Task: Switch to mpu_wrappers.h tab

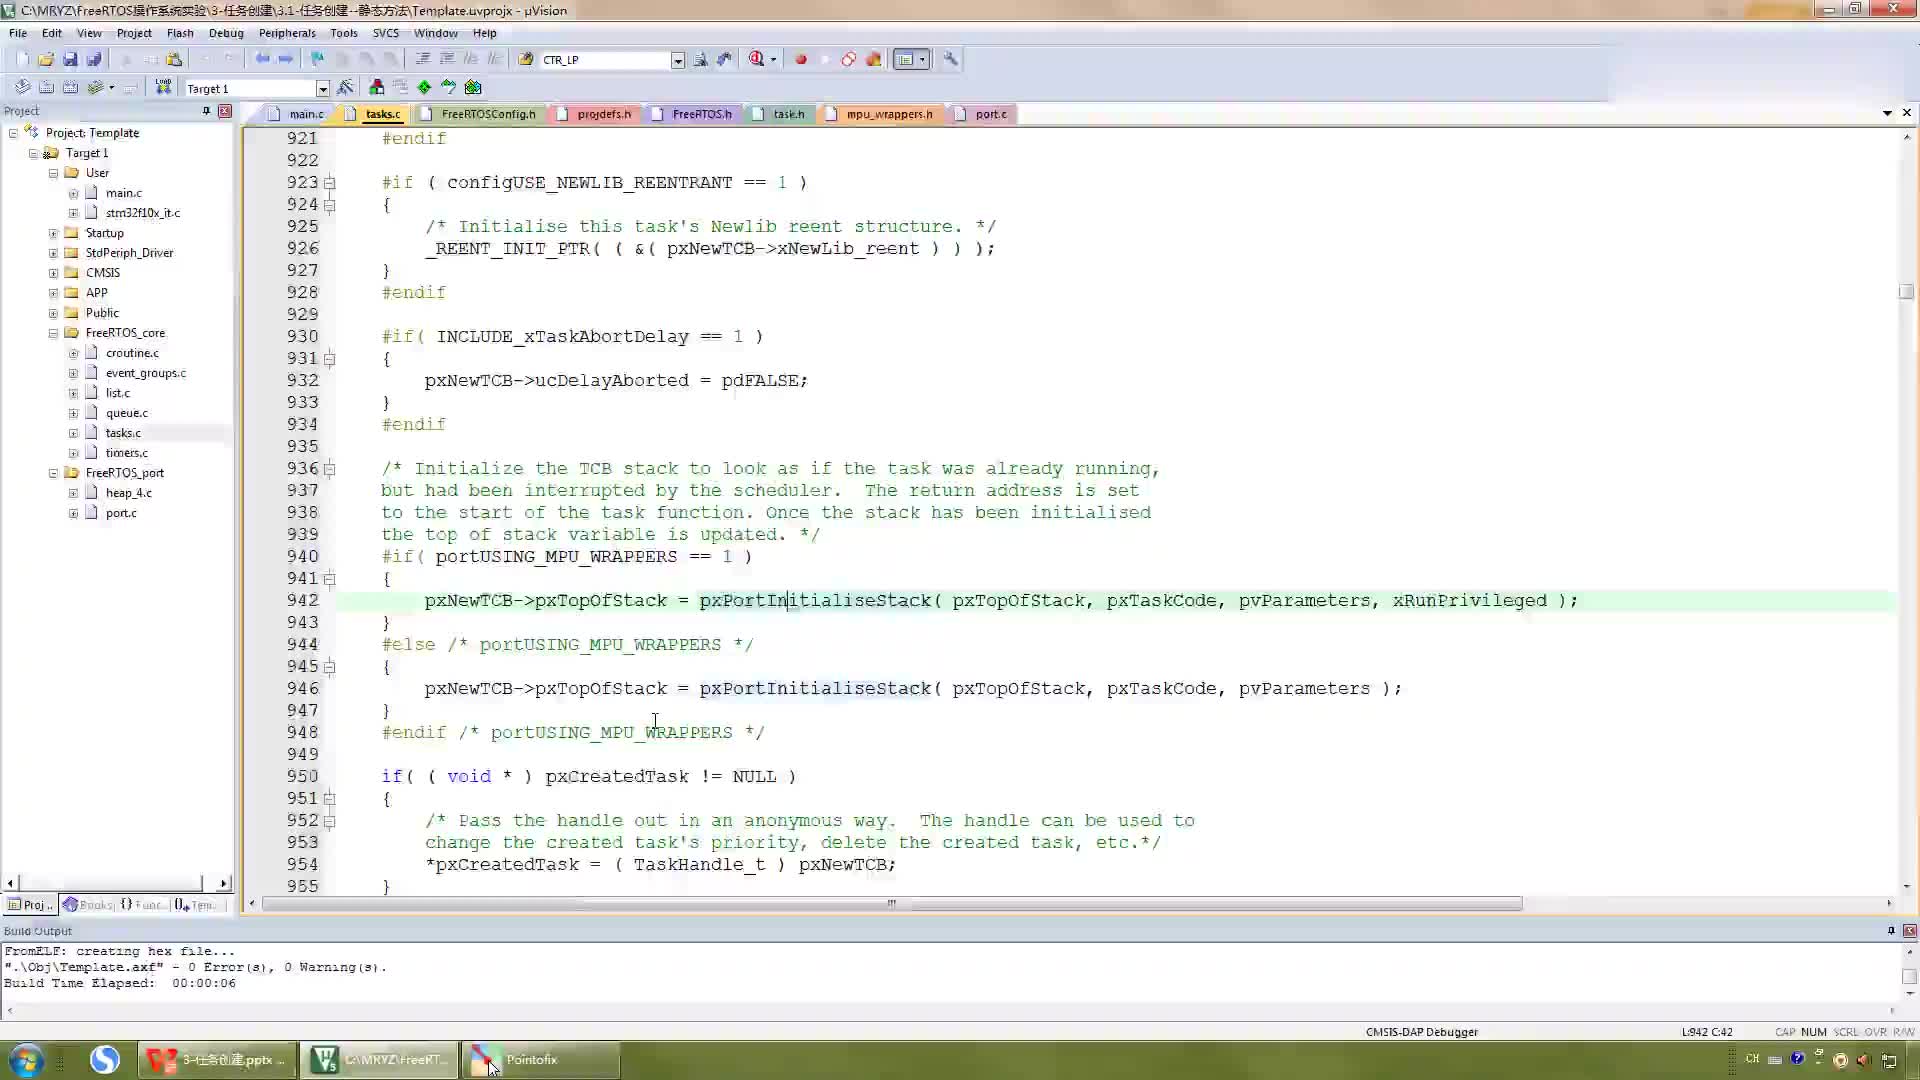Action: tap(880, 114)
